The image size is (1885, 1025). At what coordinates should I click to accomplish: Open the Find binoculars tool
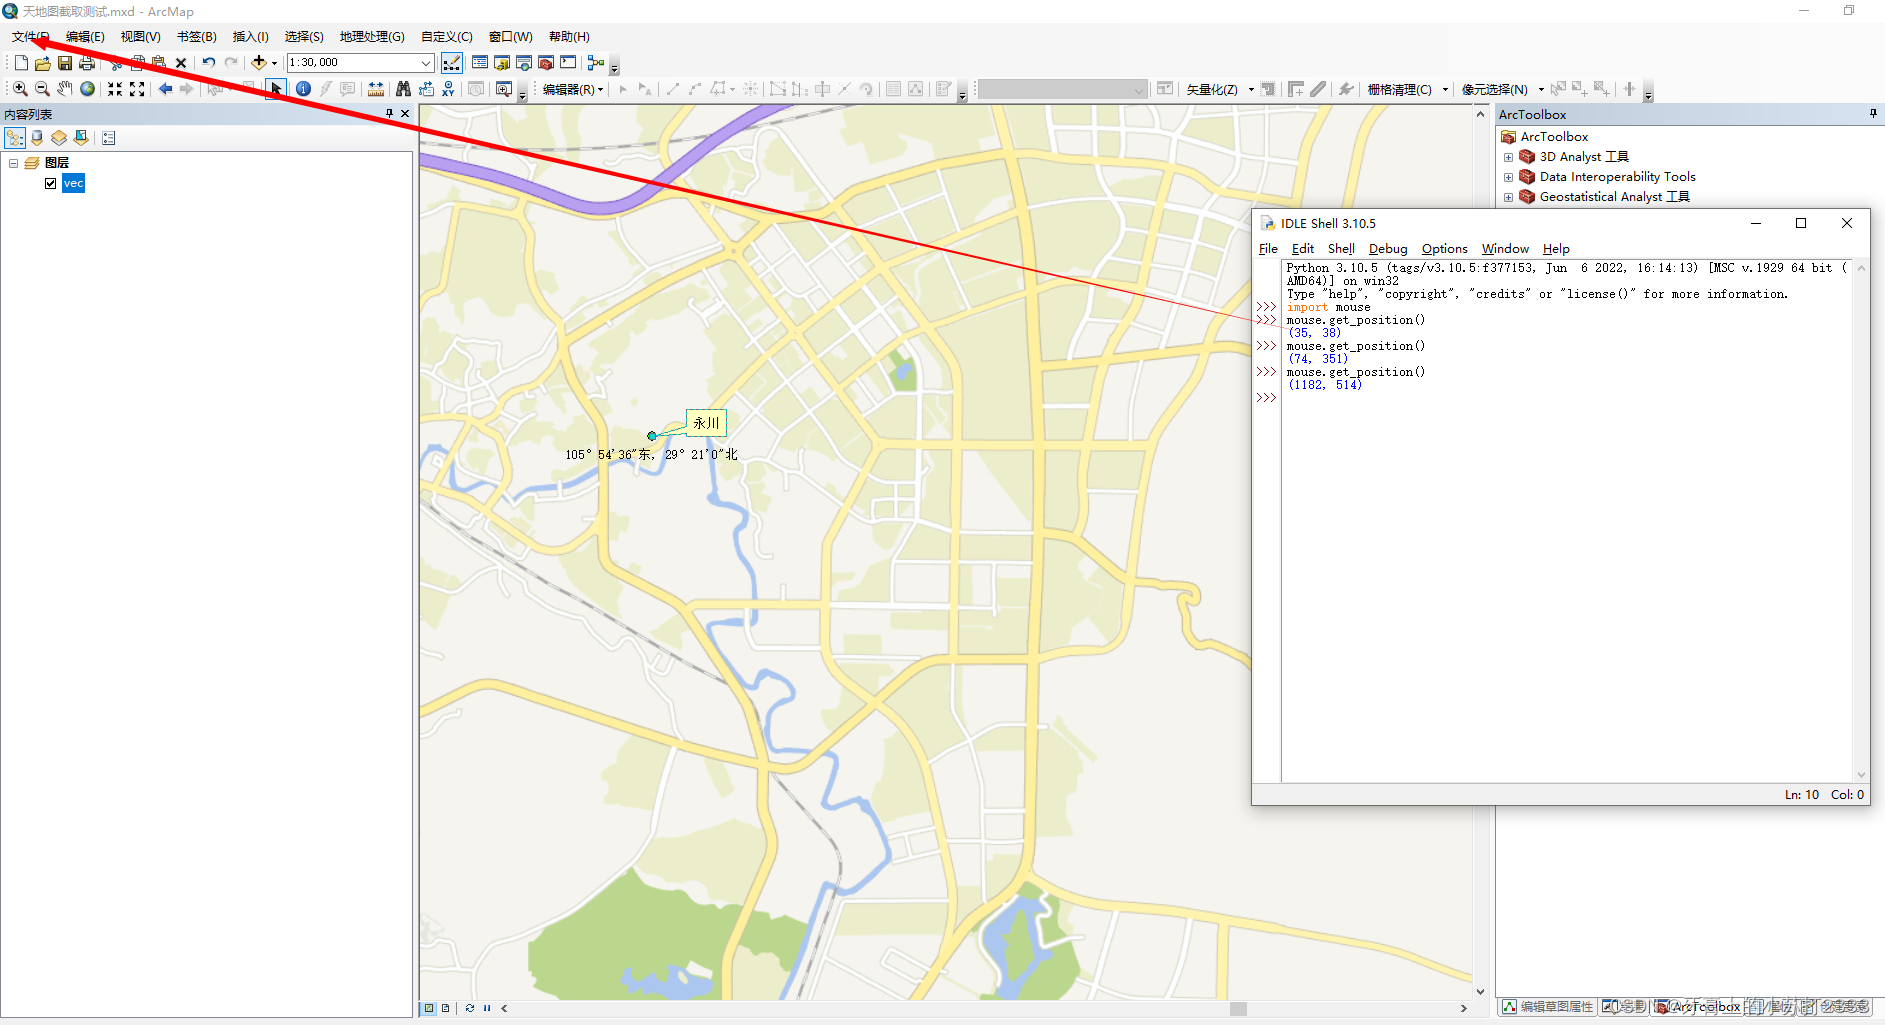(x=403, y=89)
